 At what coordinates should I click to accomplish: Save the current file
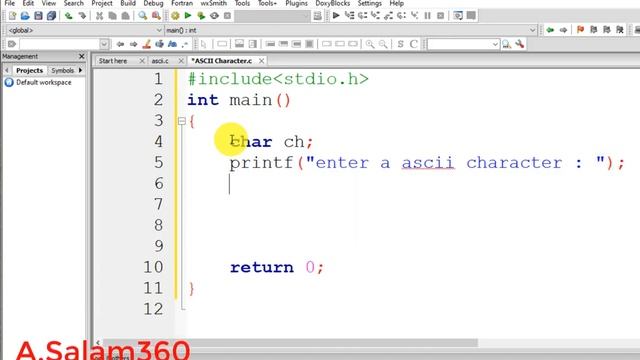point(38,16)
